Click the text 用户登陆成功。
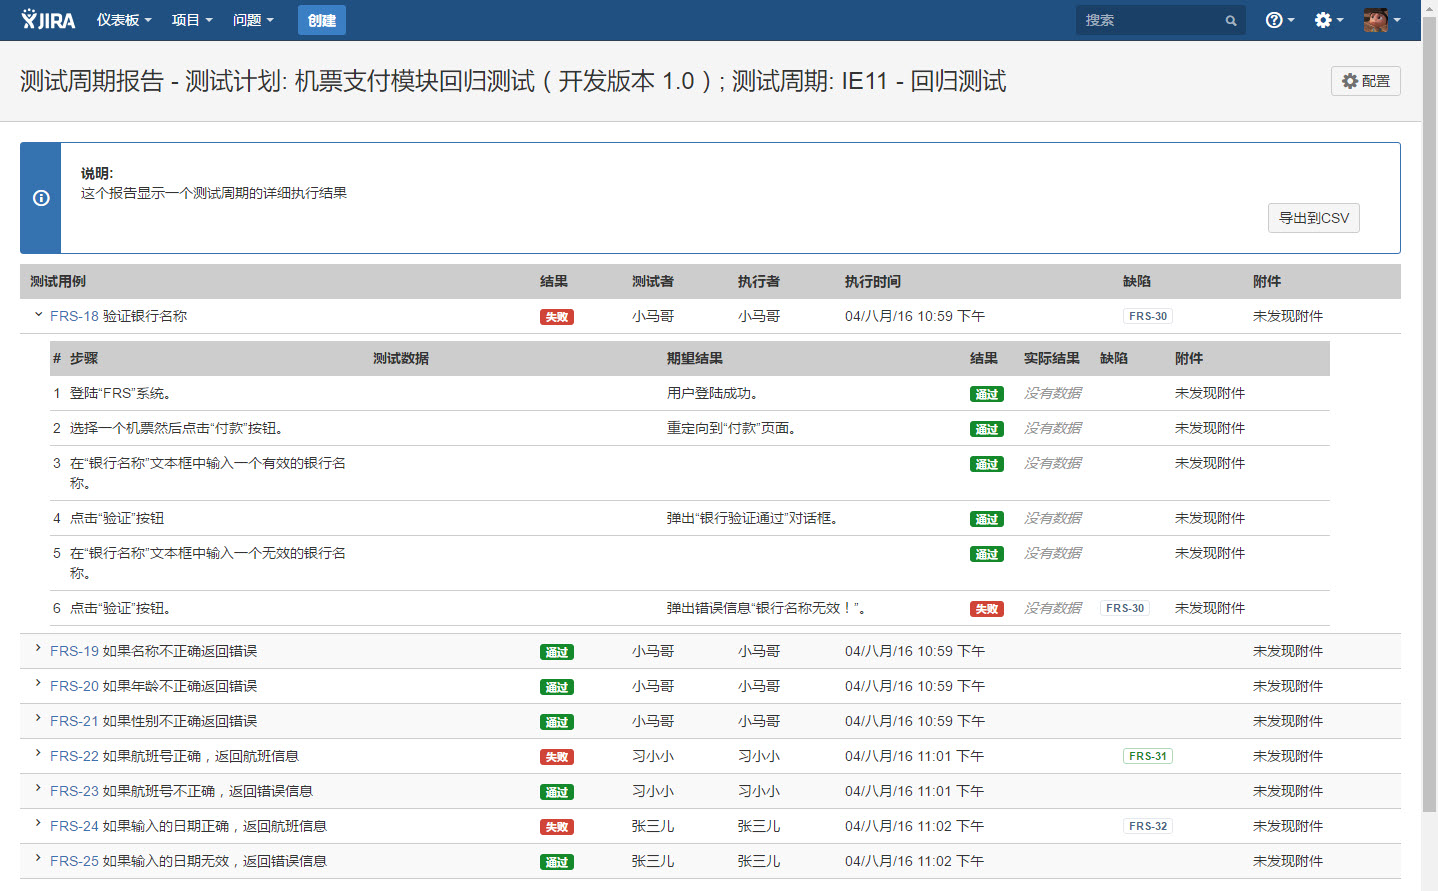The height and width of the screenshot is (891, 1438). tap(715, 393)
